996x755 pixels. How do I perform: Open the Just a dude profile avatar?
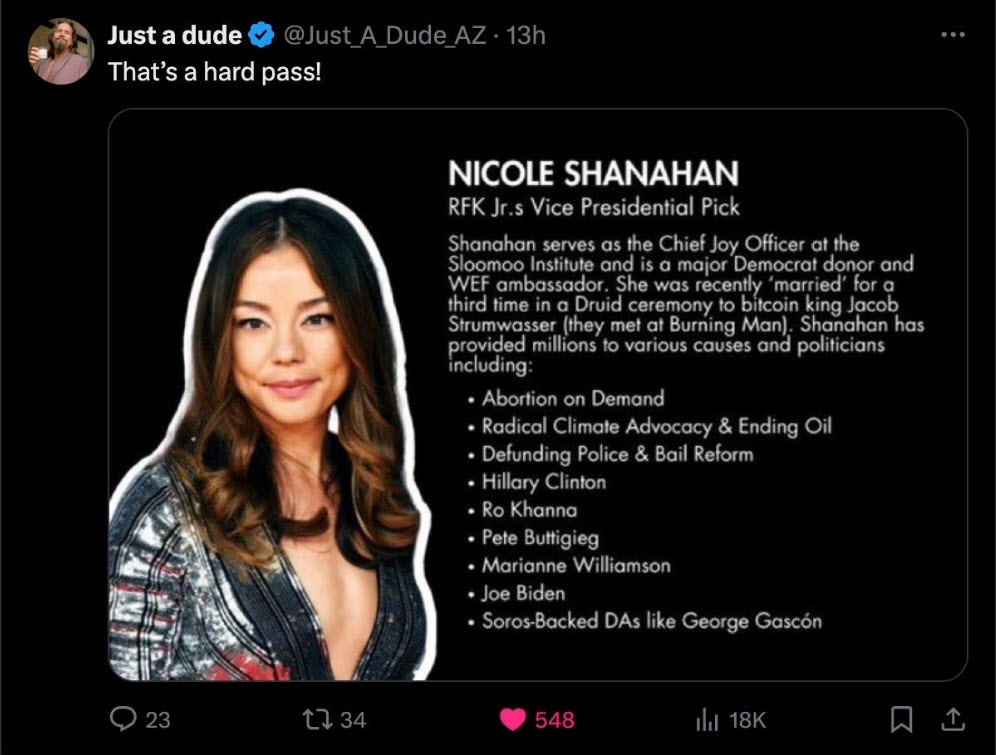pos(60,51)
